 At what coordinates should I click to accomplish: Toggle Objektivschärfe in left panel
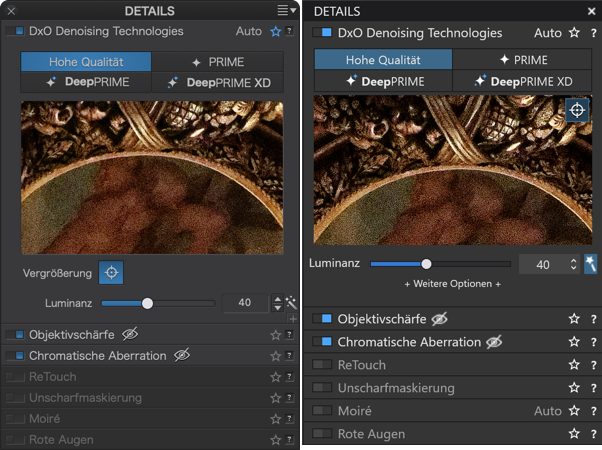click(15, 334)
